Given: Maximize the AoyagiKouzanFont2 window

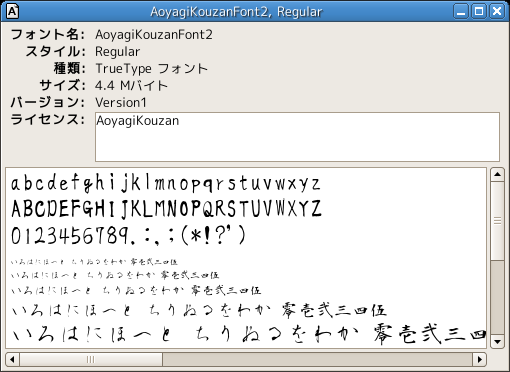Looking at the screenshot, I should tap(479, 11).
